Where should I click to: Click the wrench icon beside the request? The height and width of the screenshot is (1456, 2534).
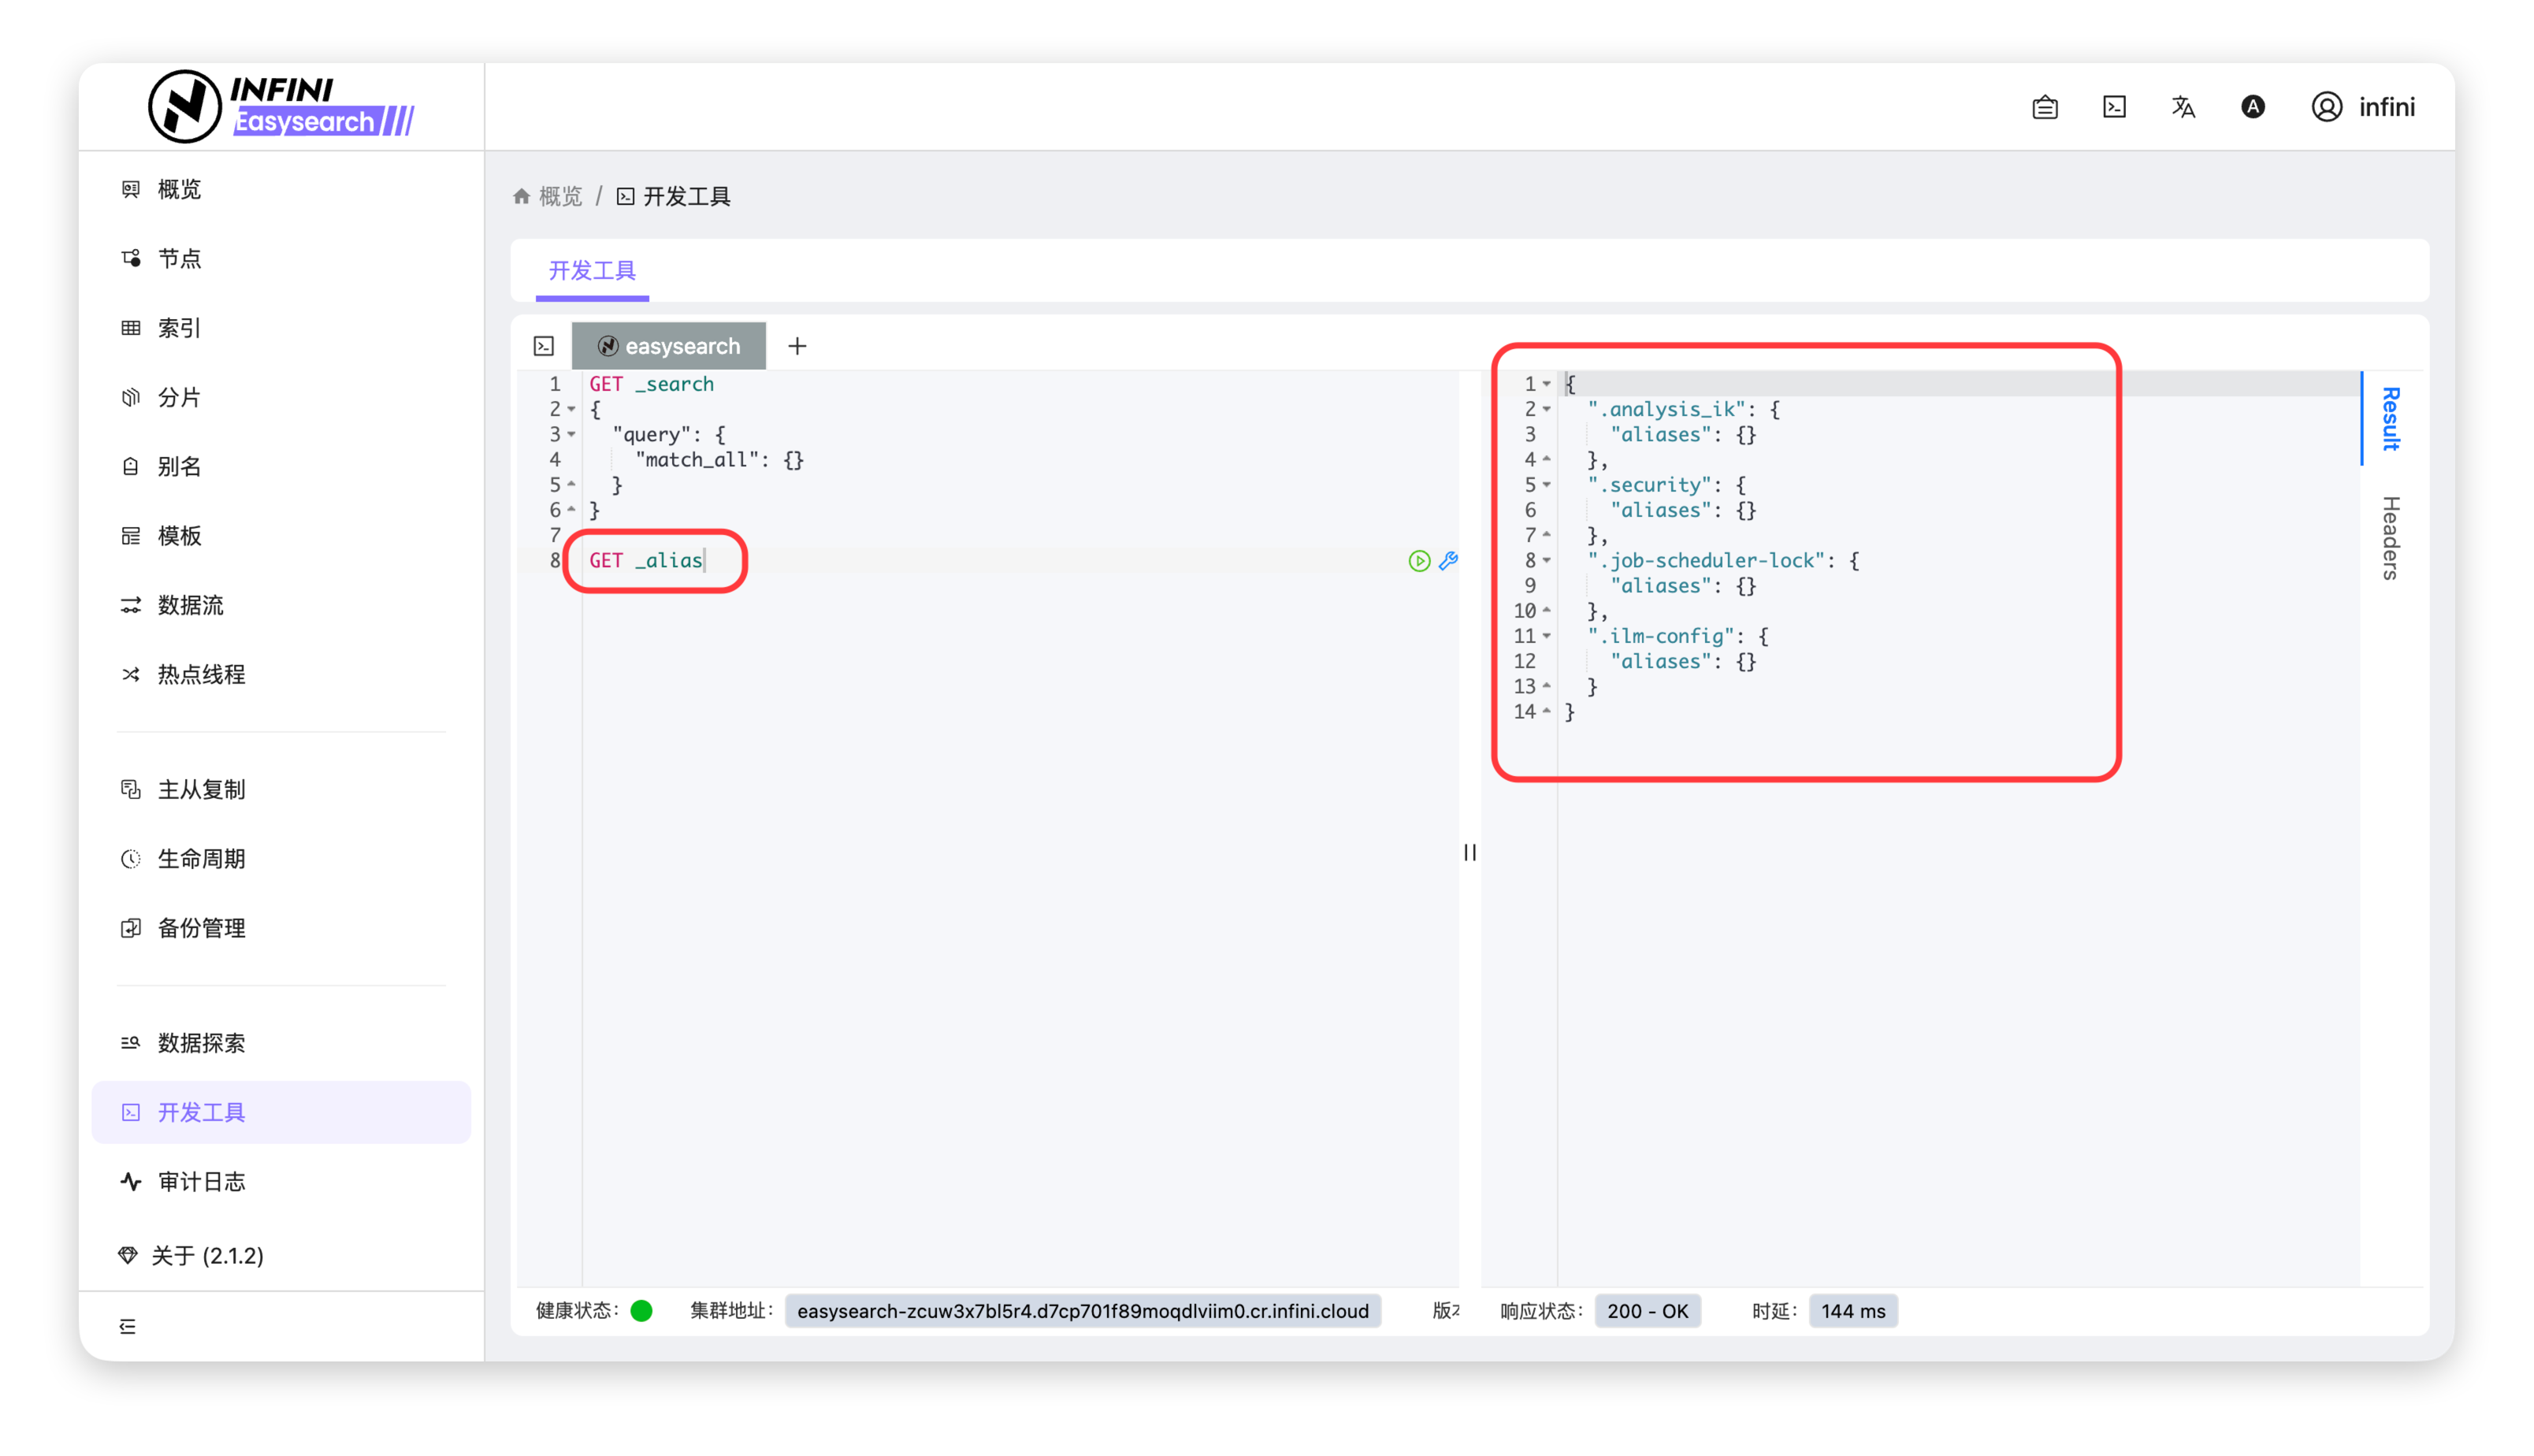point(1448,561)
